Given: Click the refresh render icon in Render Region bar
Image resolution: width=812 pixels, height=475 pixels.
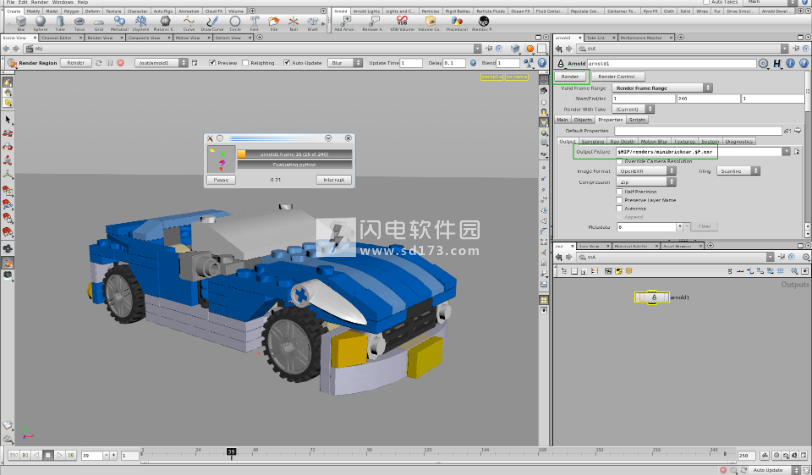Looking at the screenshot, I should [x=98, y=63].
